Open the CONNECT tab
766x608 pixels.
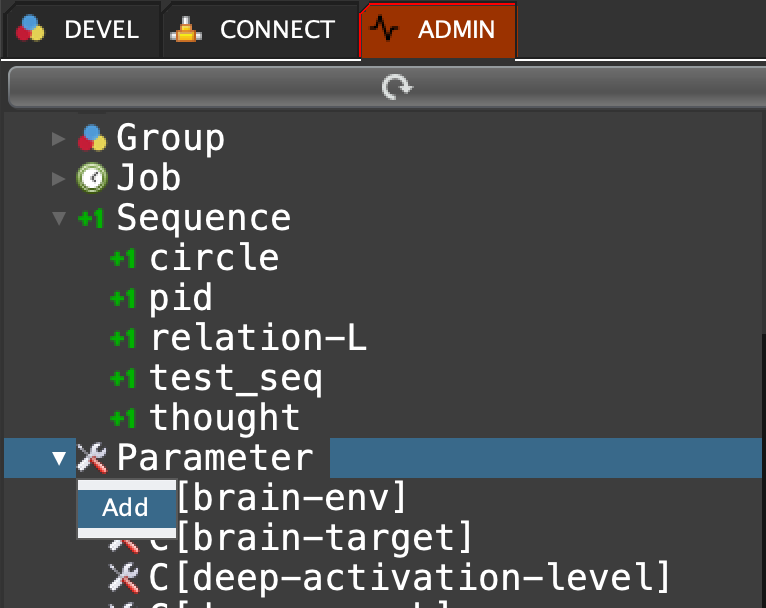(x=258, y=30)
